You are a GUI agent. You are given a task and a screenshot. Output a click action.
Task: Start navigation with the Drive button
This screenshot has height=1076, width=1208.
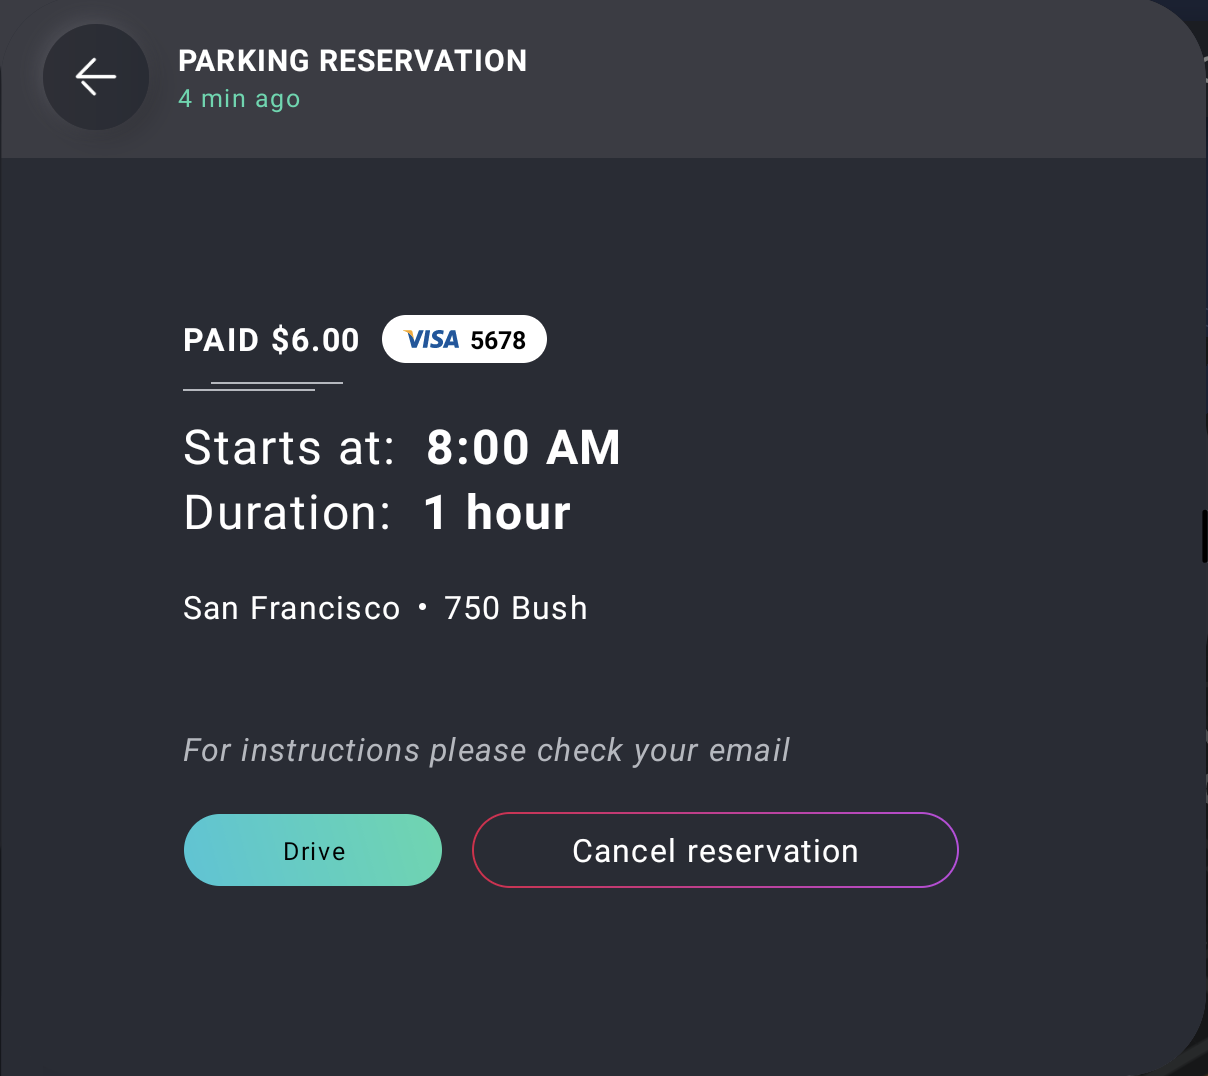point(313,850)
